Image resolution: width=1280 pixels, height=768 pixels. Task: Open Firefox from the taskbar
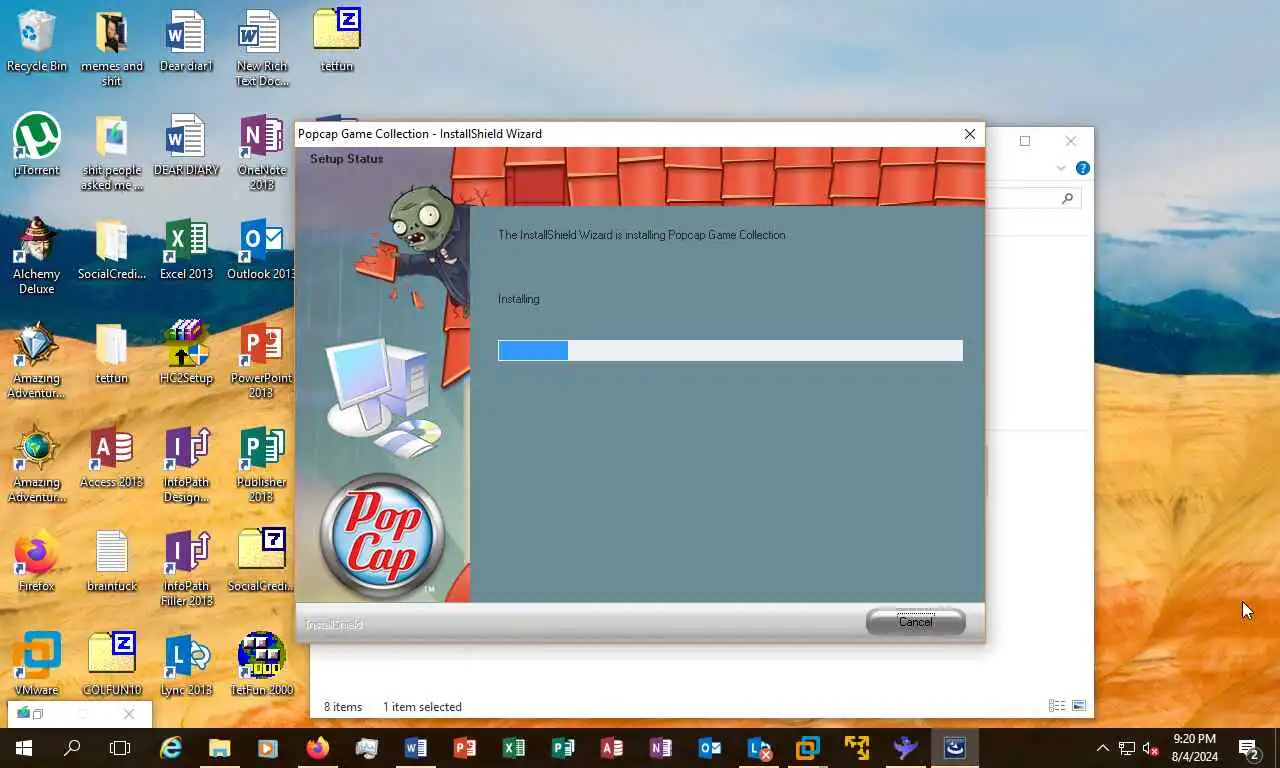coord(318,748)
